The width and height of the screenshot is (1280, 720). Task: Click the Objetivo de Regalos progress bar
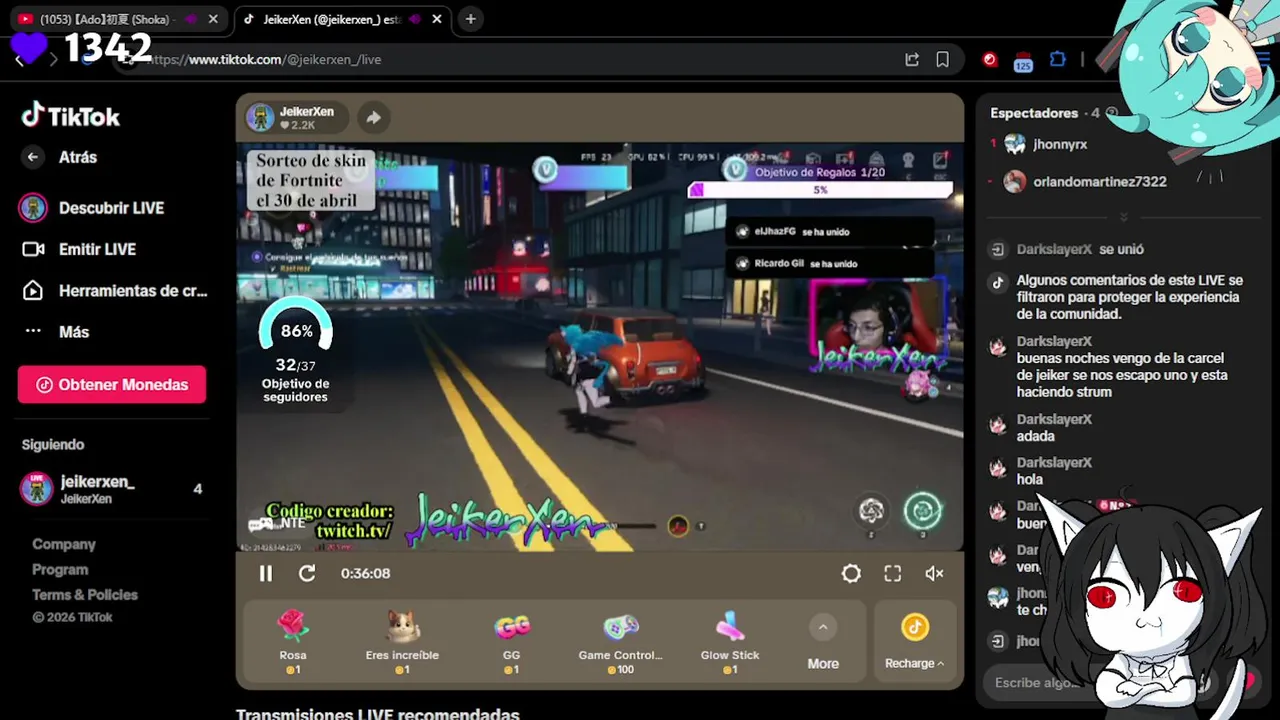click(819, 190)
